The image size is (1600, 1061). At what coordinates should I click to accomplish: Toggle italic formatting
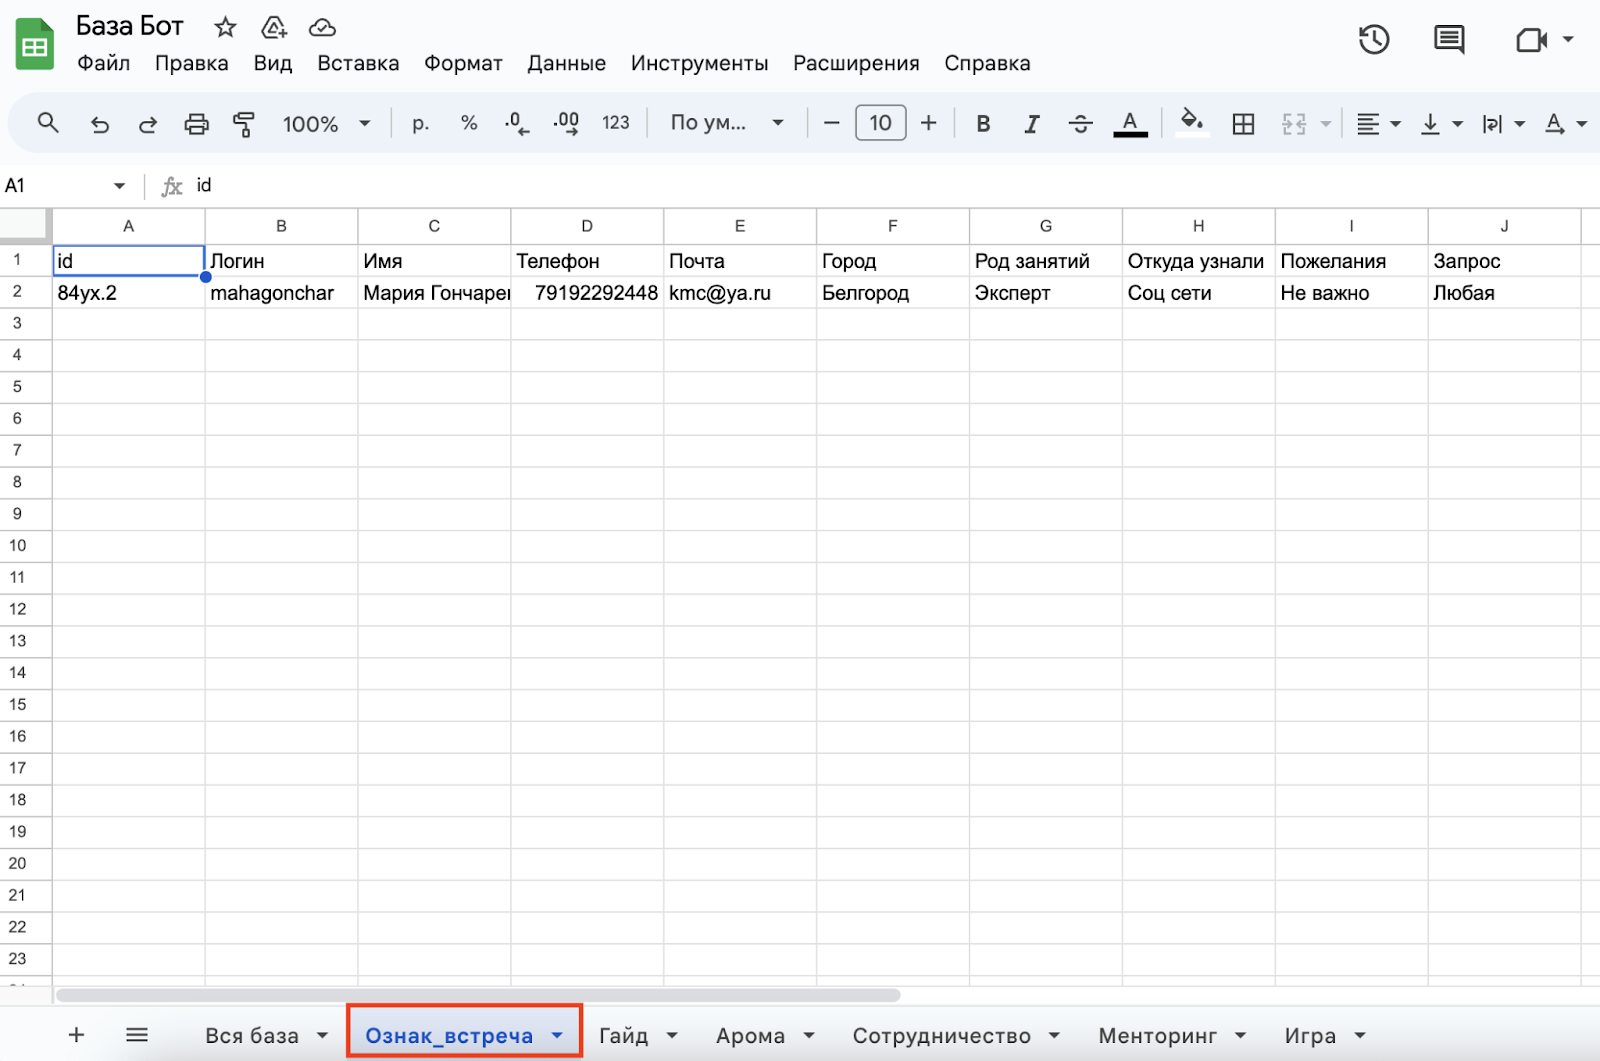point(1031,124)
